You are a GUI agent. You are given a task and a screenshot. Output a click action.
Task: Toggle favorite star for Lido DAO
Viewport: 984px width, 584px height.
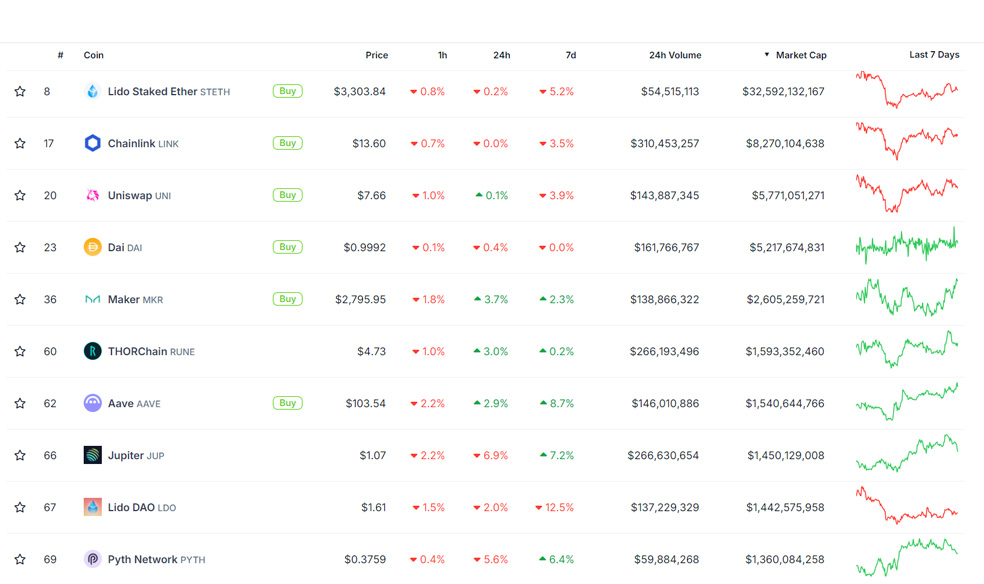coord(20,507)
